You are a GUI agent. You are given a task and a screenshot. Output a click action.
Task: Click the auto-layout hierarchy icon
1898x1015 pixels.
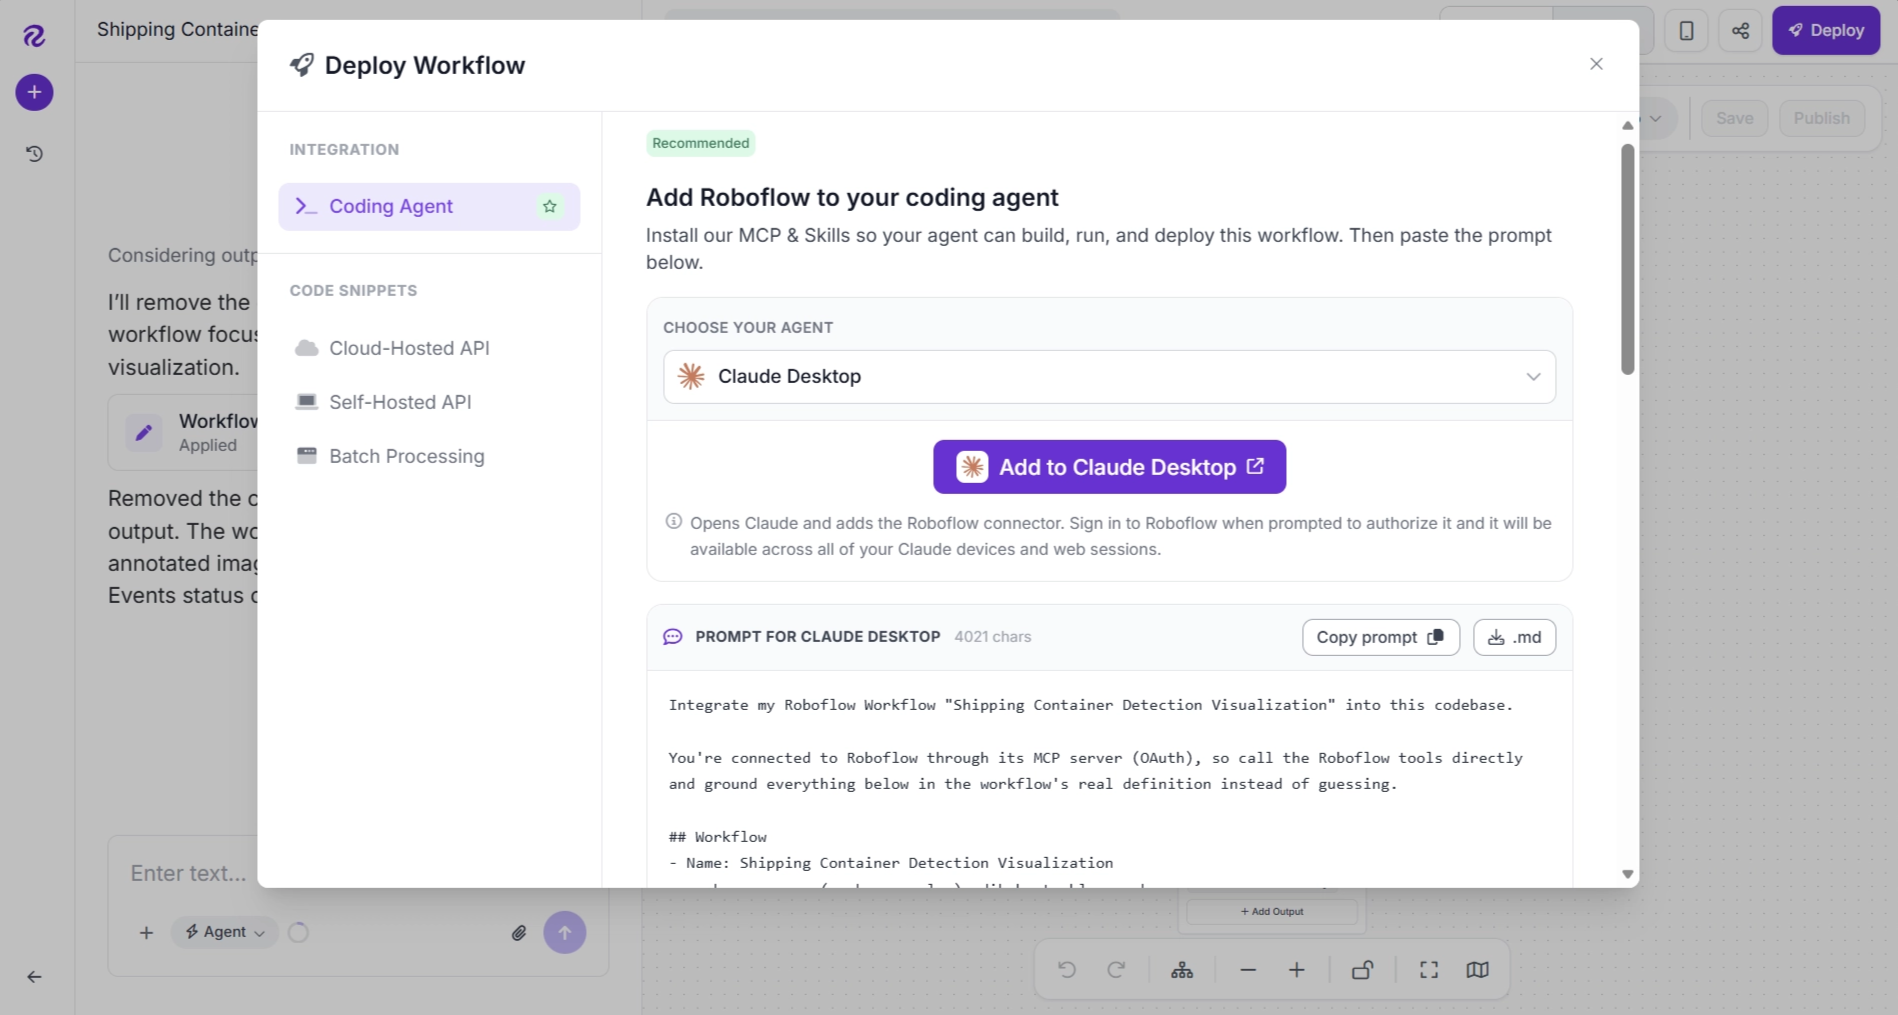1182,970
